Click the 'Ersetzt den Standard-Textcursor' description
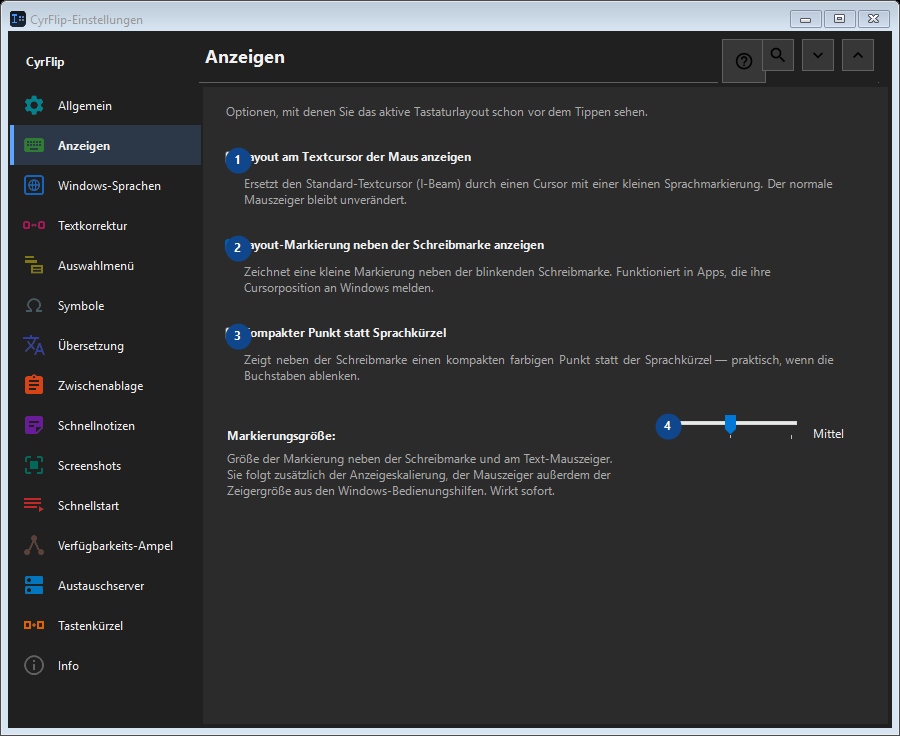Image resolution: width=900 pixels, height=736 pixels. 538,192
